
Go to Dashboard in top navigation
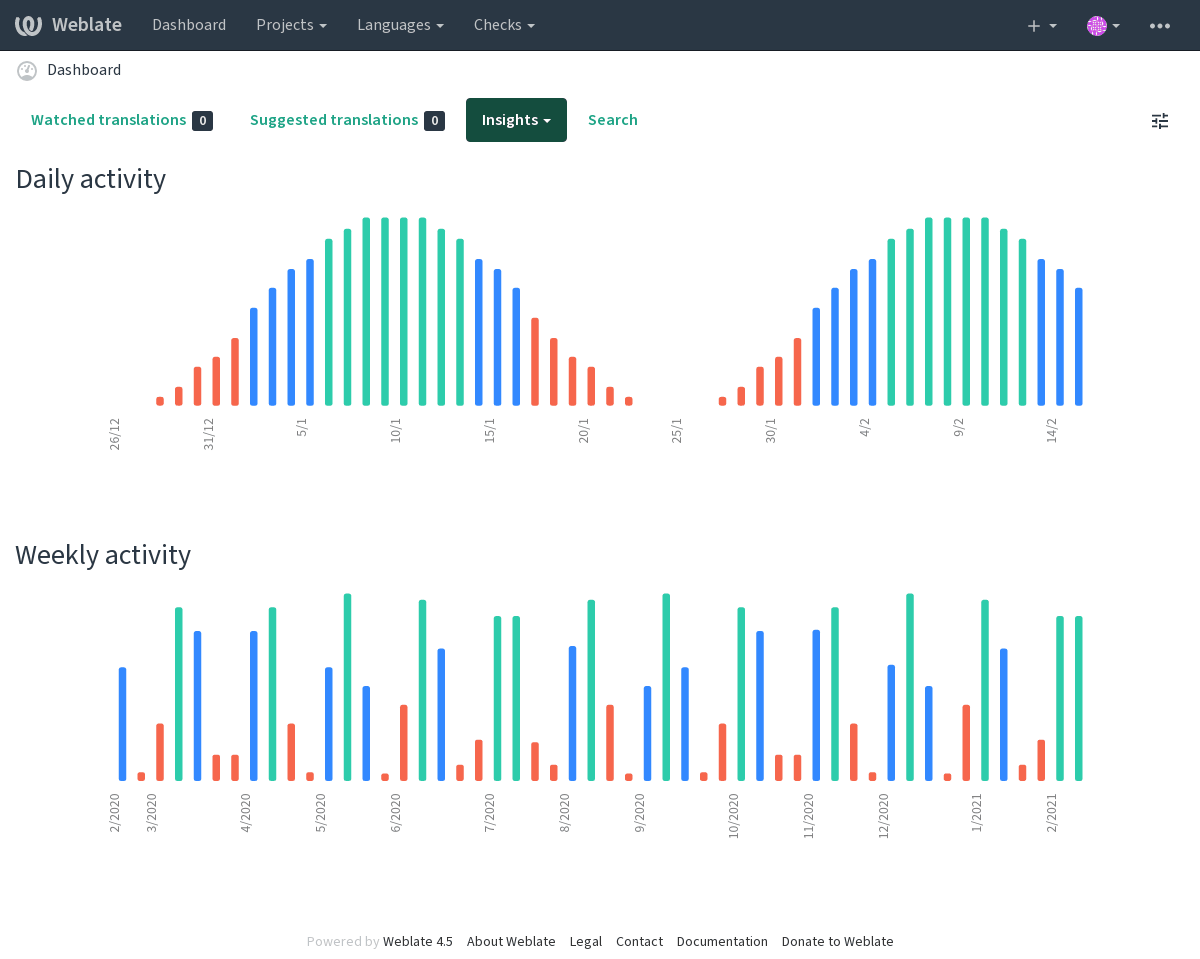click(x=189, y=25)
